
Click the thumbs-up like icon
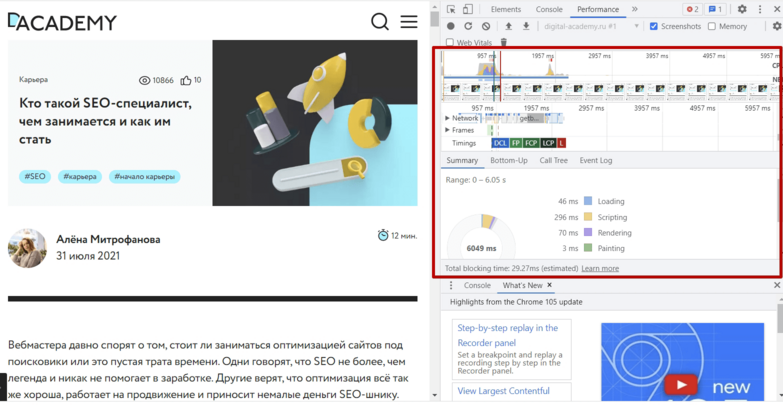point(186,80)
